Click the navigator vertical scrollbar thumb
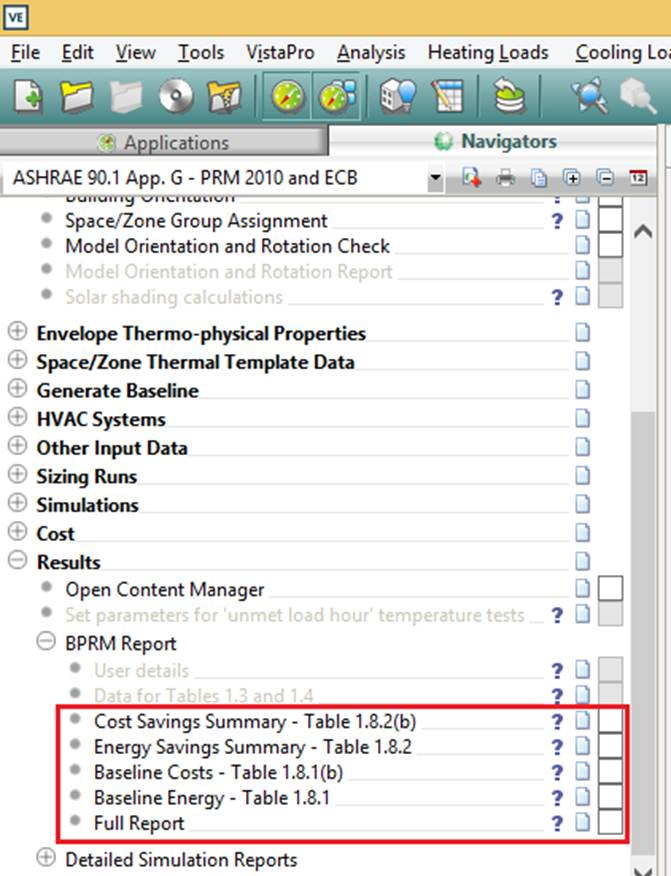 (x=643, y=633)
